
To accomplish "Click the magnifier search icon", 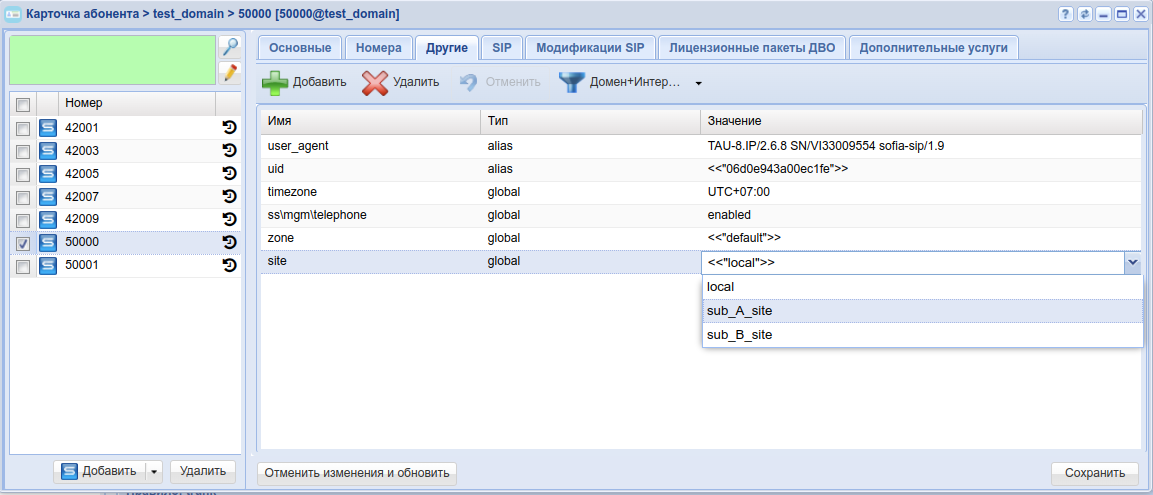I will pyautogui.click(x=230, y=47).
